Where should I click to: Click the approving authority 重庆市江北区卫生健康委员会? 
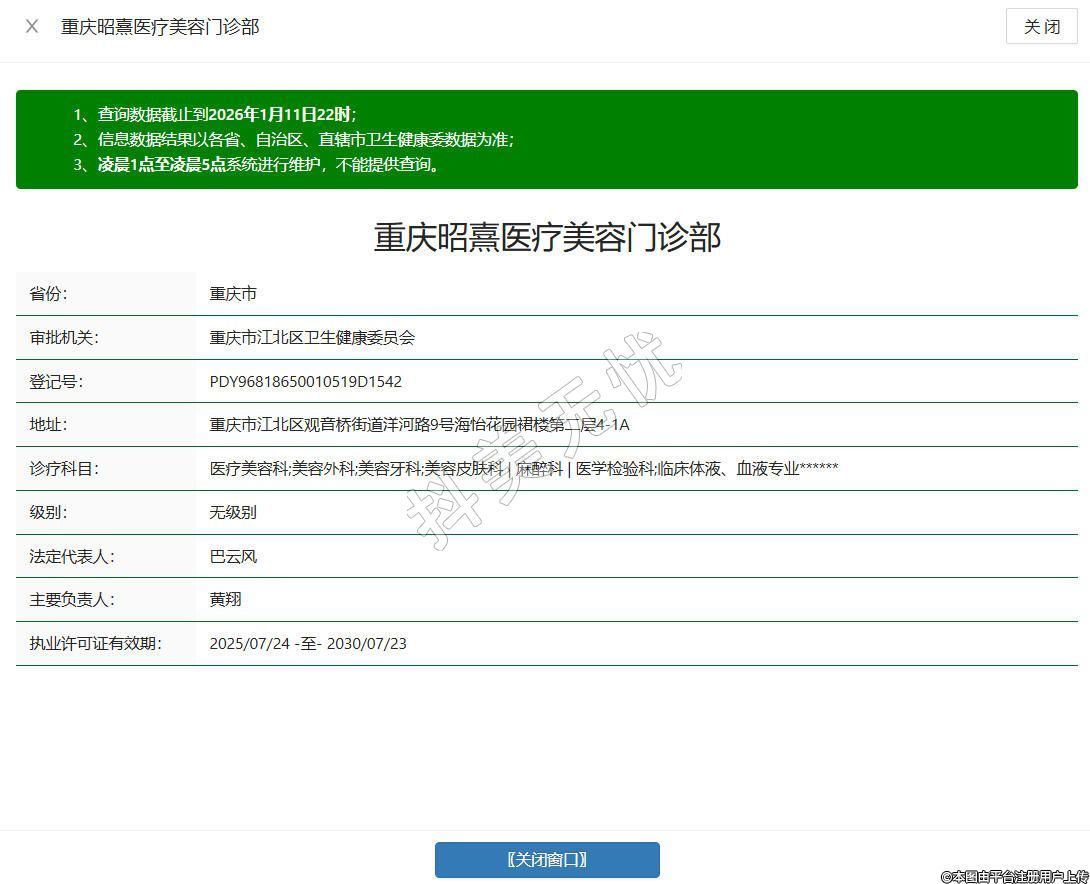point(312,338)
